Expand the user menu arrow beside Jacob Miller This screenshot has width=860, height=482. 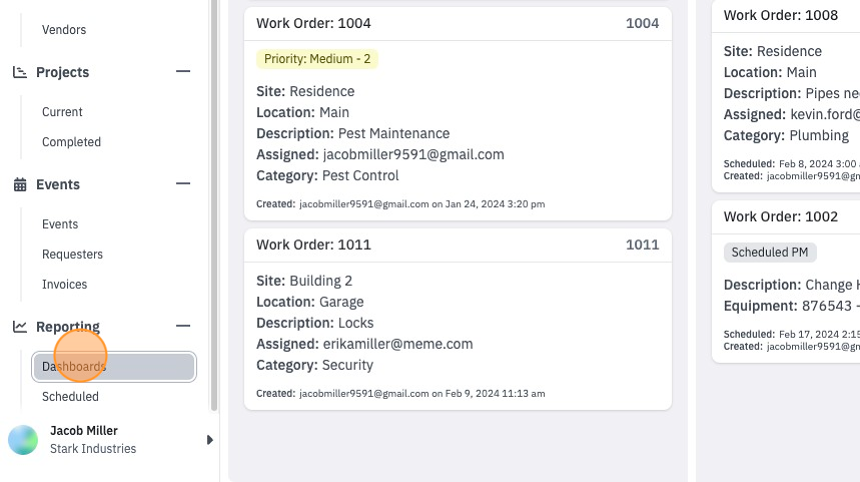click(210, 440)
